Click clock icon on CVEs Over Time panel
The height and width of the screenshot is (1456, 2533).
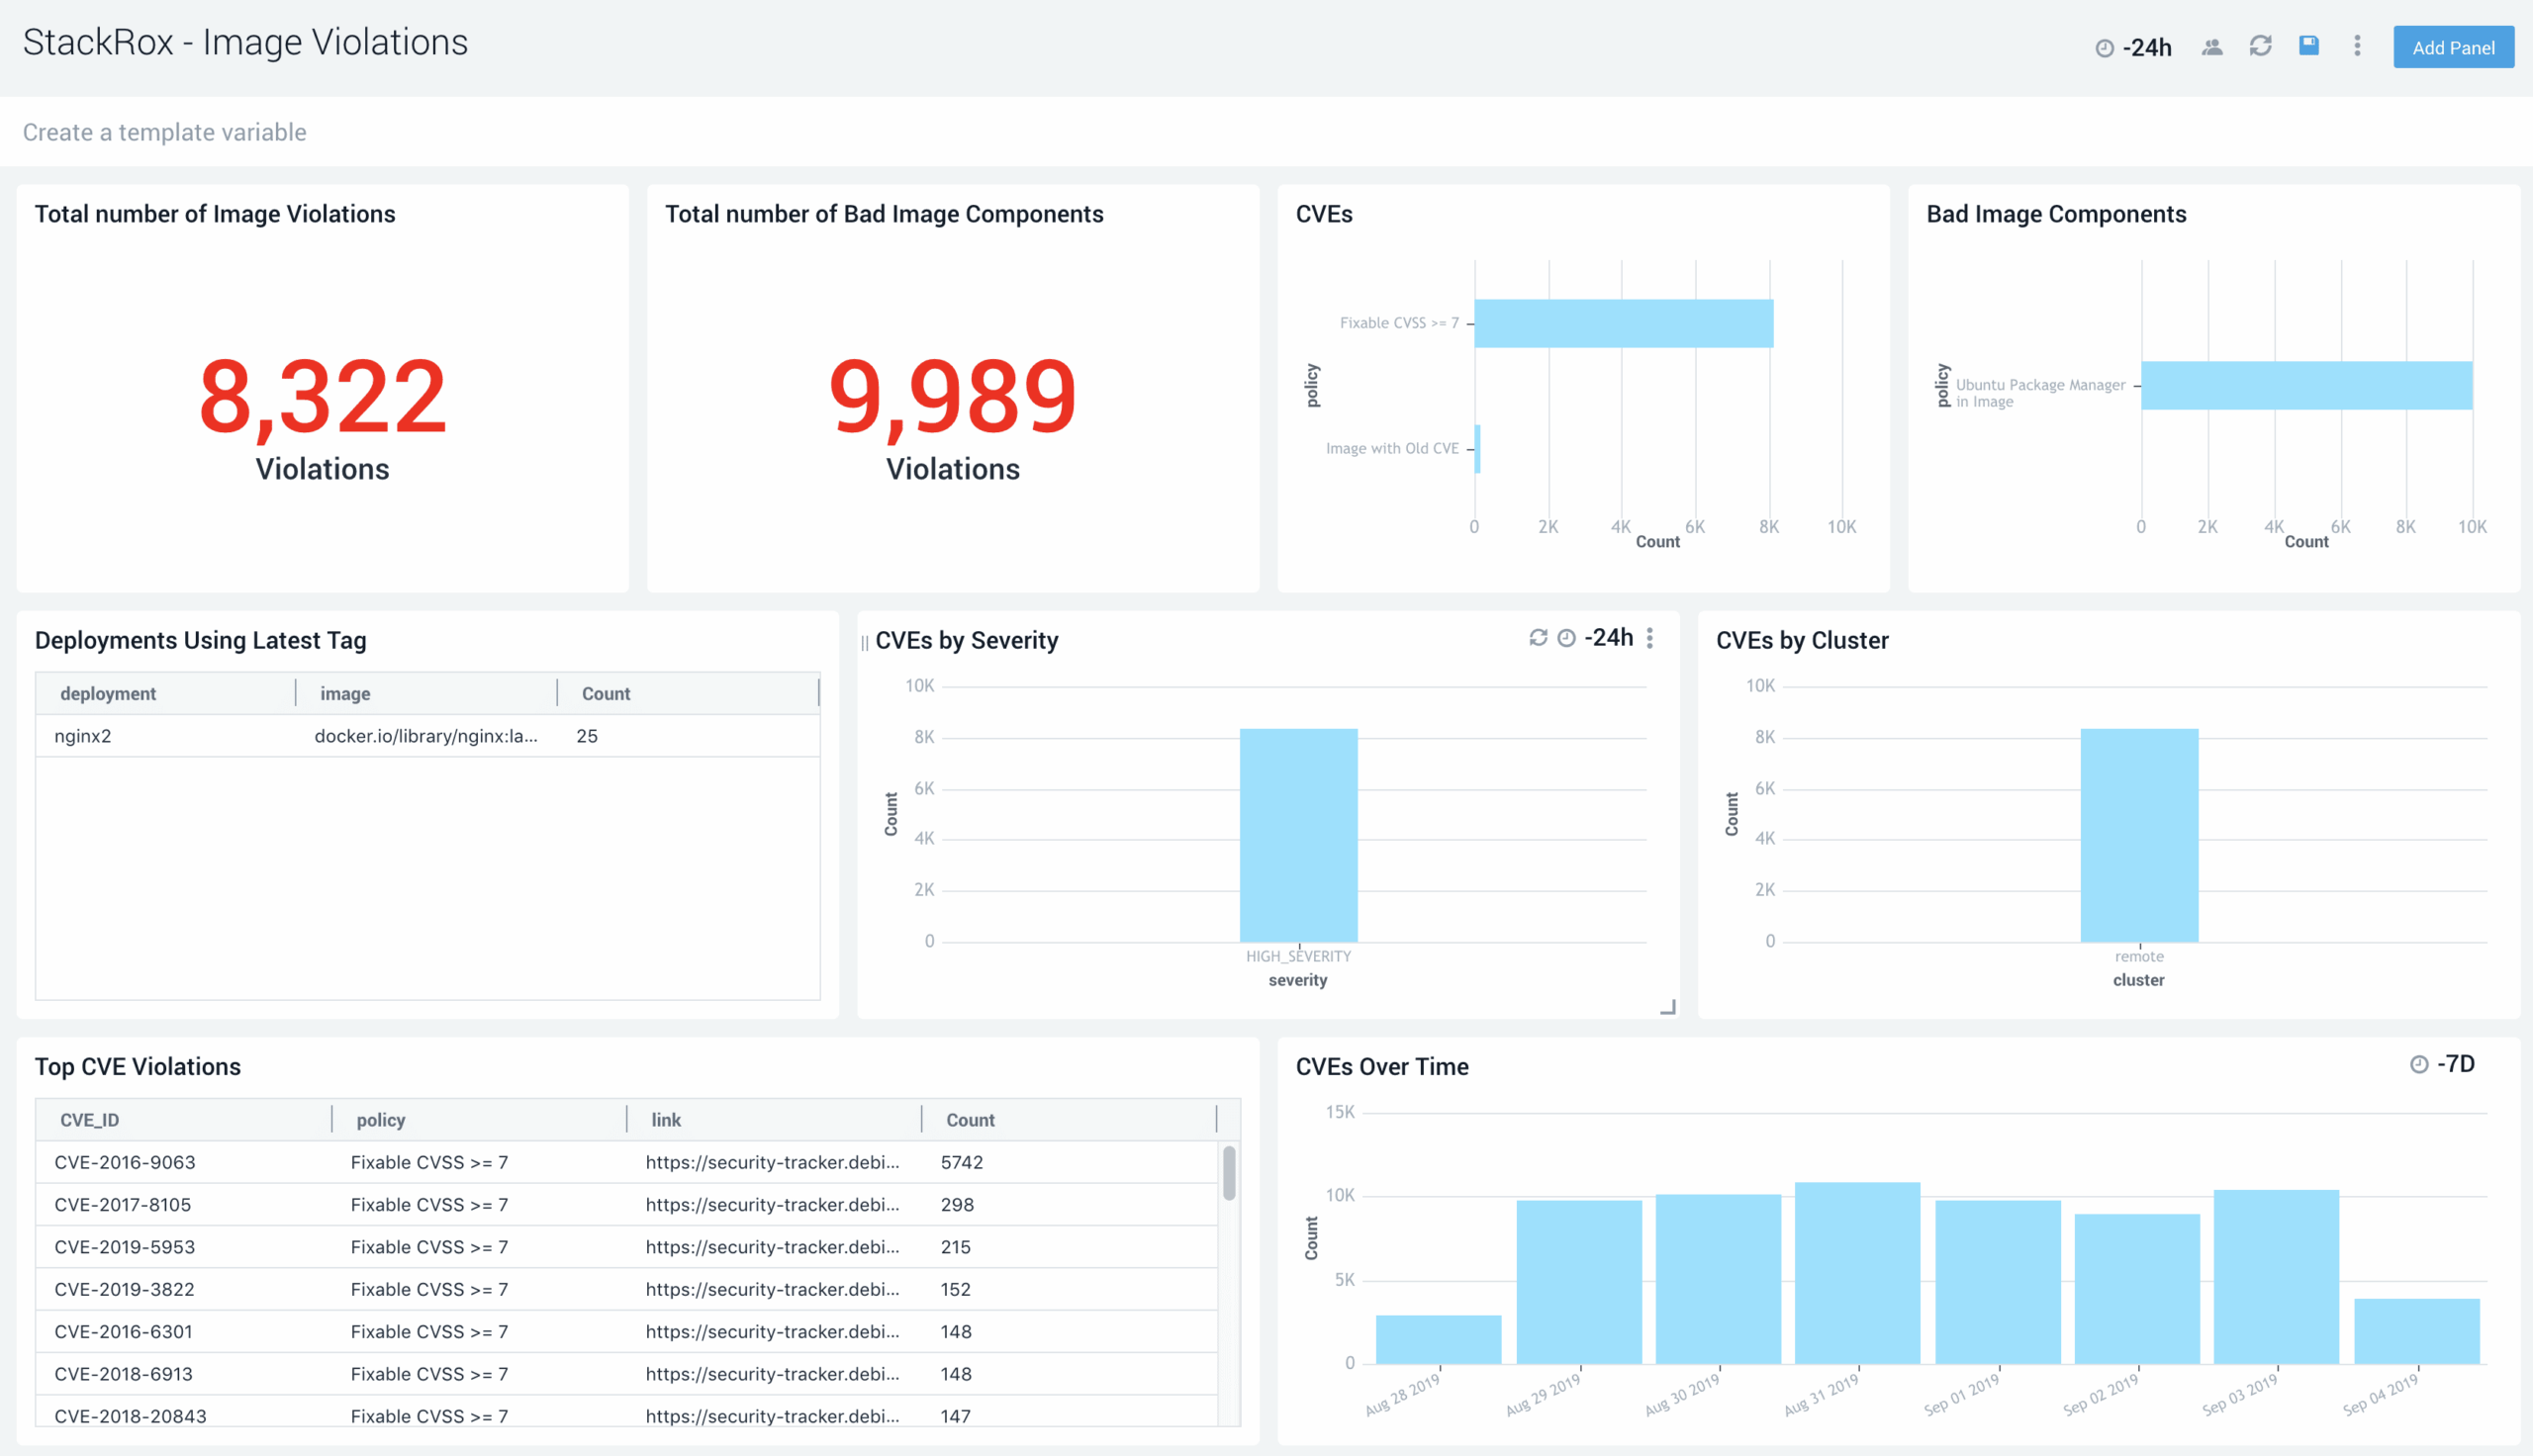[x=2418, y=1064]
